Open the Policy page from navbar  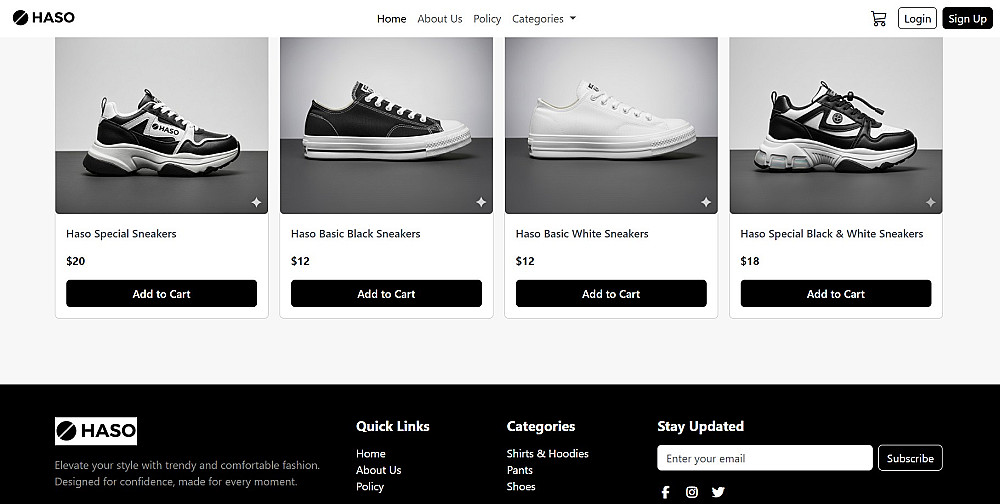click(487, 19)
